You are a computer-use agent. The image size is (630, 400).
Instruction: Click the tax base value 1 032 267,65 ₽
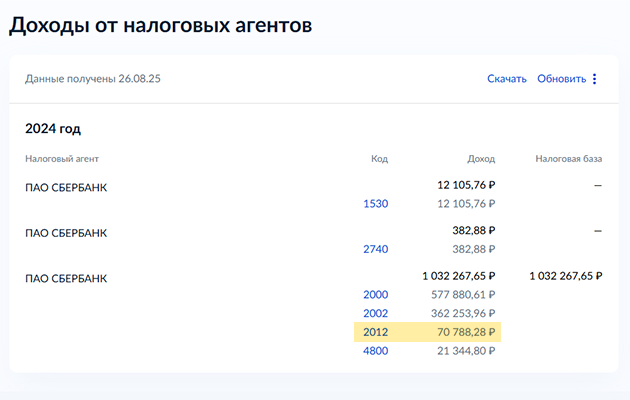[x=565, y=276]
